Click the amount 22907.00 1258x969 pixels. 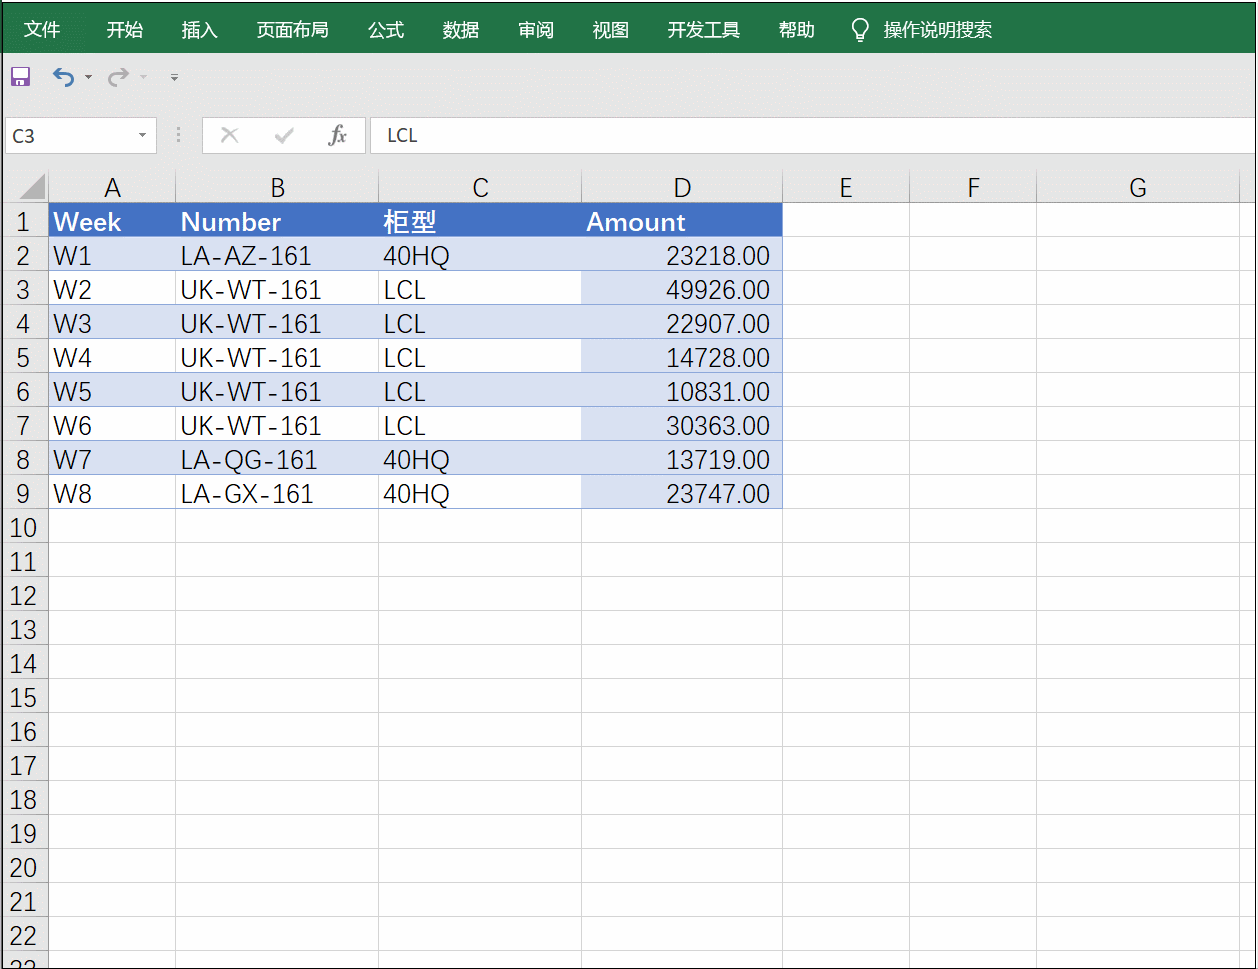[x=682, y=323]
